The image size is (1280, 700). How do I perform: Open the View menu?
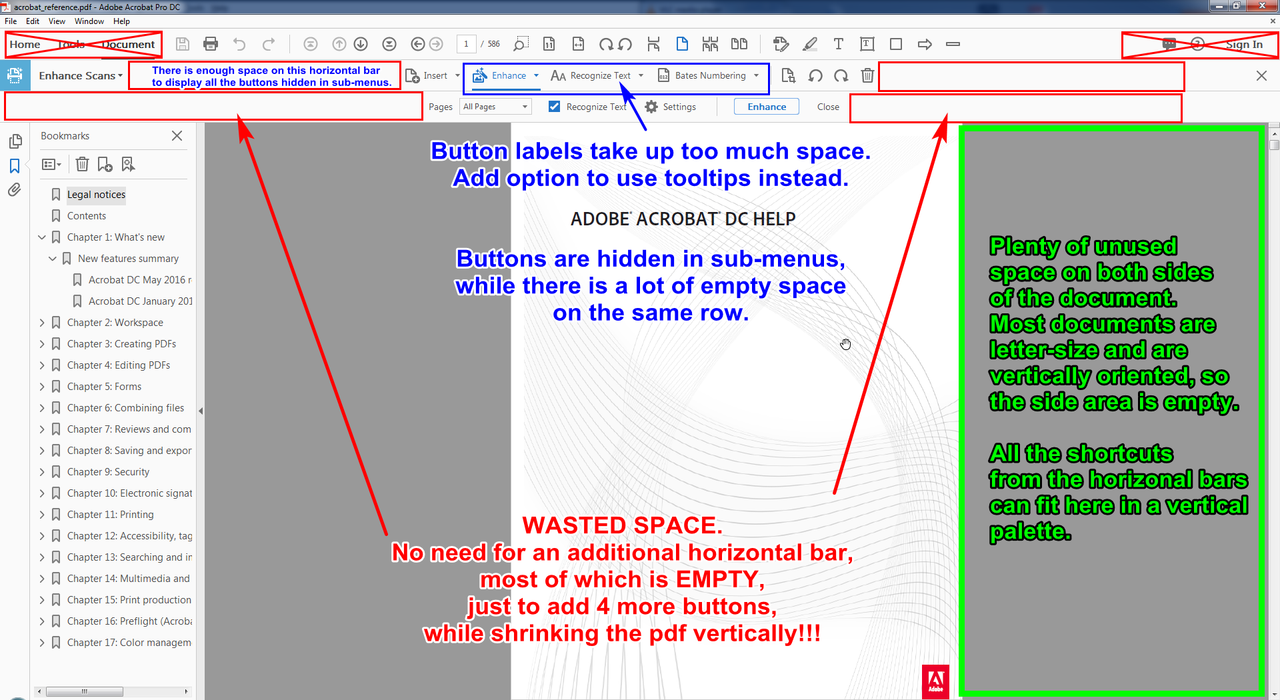tap(57, 21)
